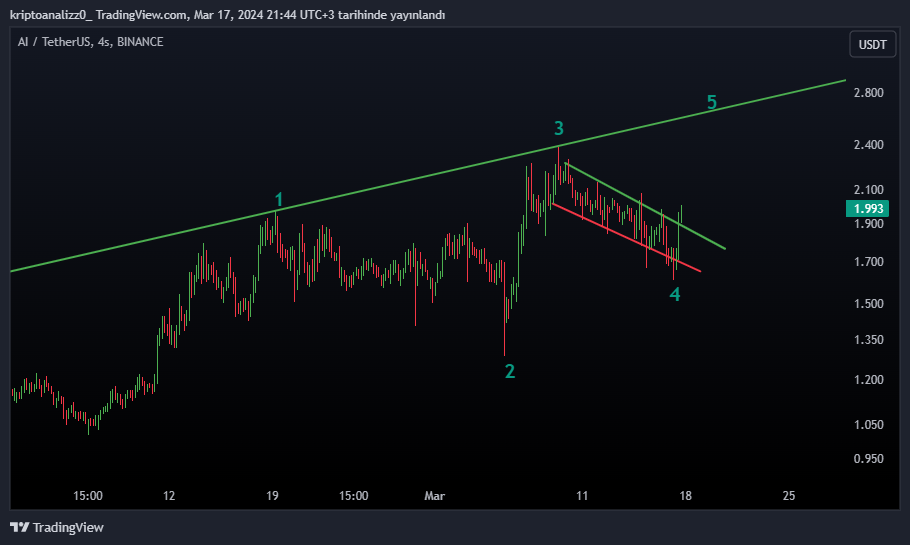Screen dimensions: 910x545
Task: Click the TradingView logo icon
Action: (x=19, y=527)
